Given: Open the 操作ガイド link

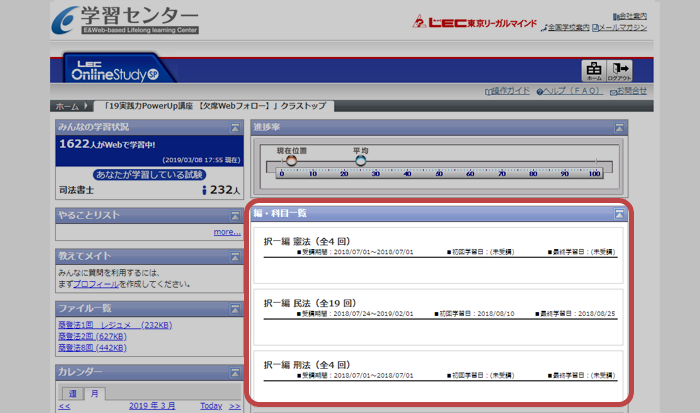Looking at the screenshot, I should click(507, 91).
